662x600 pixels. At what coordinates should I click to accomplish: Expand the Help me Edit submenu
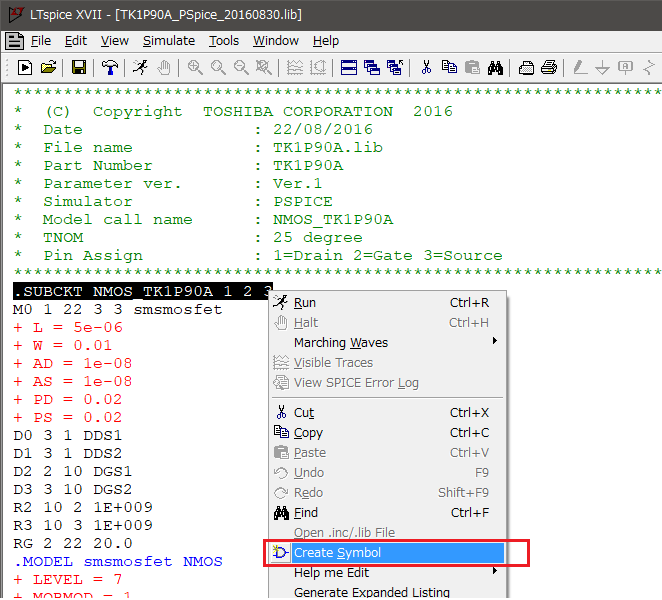click(388, 573)
